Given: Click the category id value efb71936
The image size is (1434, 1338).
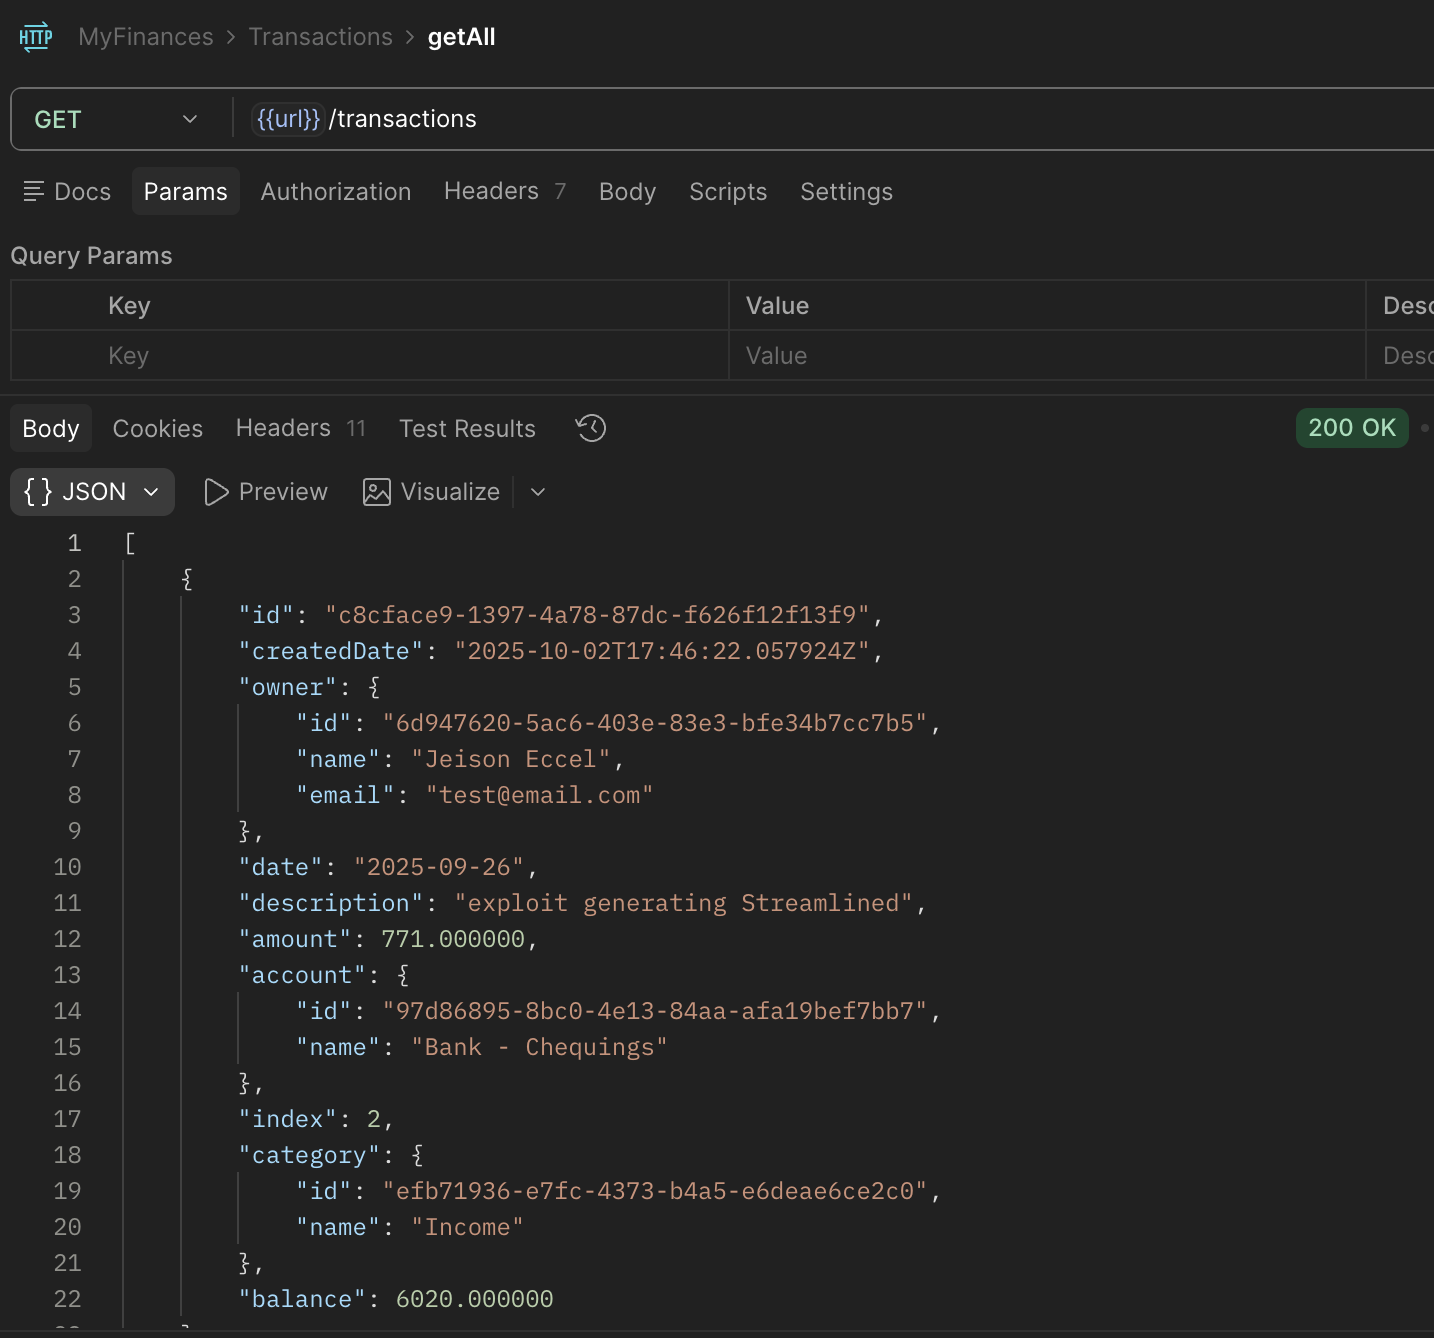Looking at the screenshot, I should [x=655, y=1191].
